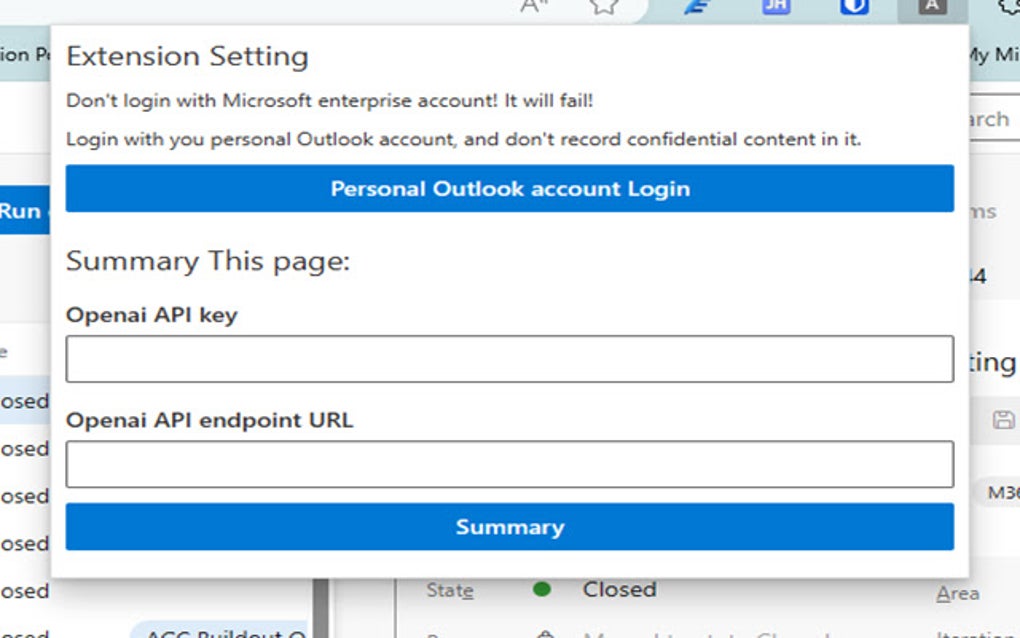Viewport: 1020px width, 638px height.
Task: Click the search box at right edge
Action: 993,120
